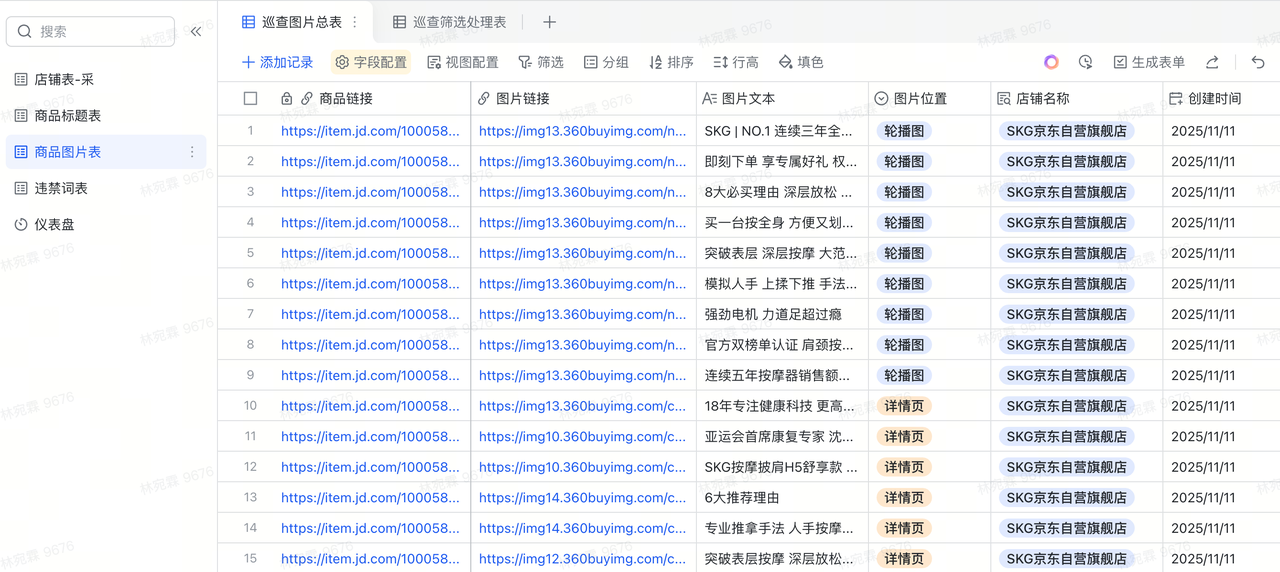The height and width of the screenshot is (572, 1280).
Task: Toggle the select-all checkbox in header
Action: tap(251, 98)
